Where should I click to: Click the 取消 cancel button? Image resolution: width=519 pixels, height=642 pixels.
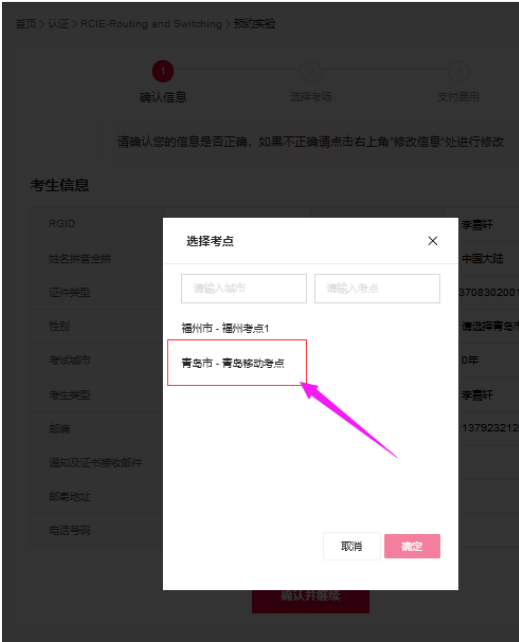pos(352,546)
